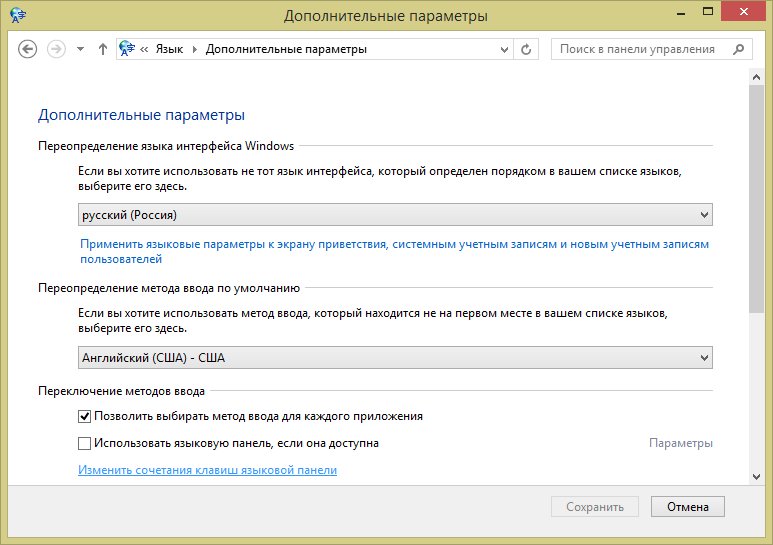Click the magnifier icon in search box

click(x=739, y=49)
